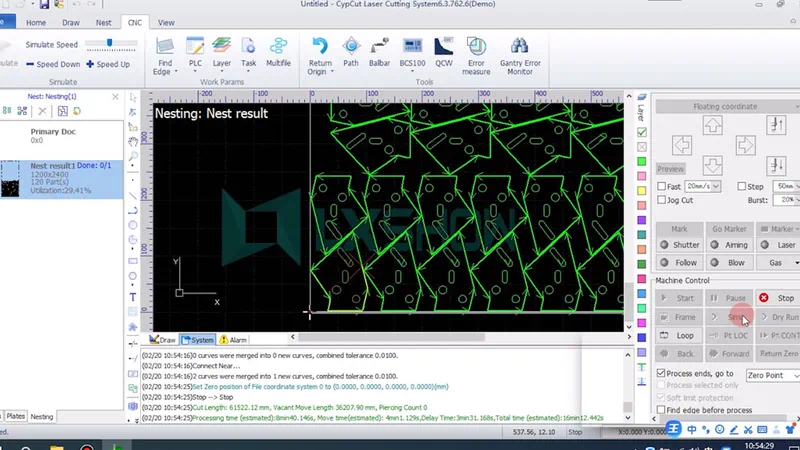
Task: Toggle Find edge before process checkbox
Action: point(661,410)
